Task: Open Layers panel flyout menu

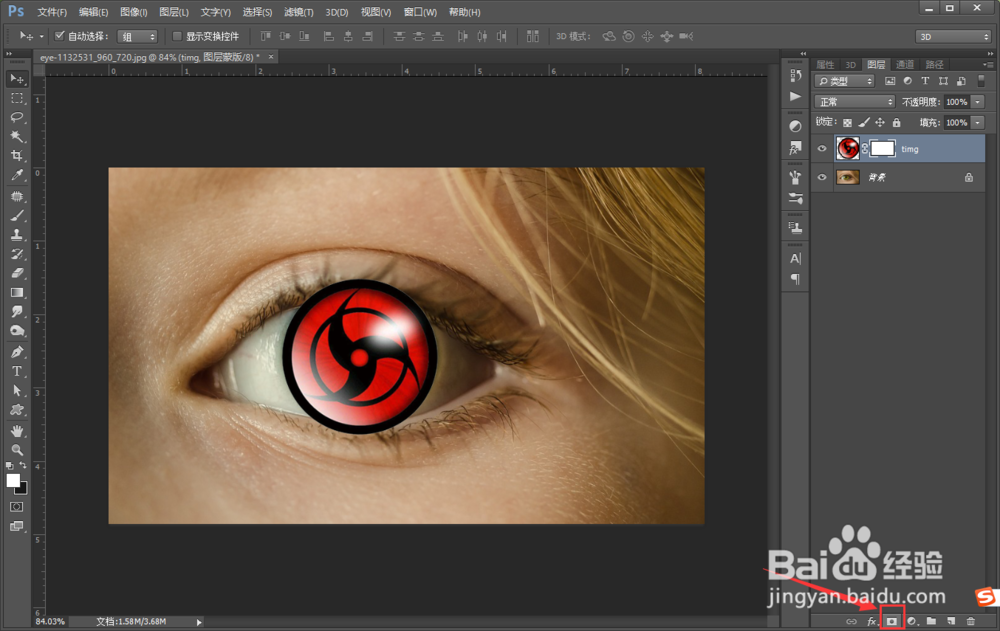Action: click(987, 64)
